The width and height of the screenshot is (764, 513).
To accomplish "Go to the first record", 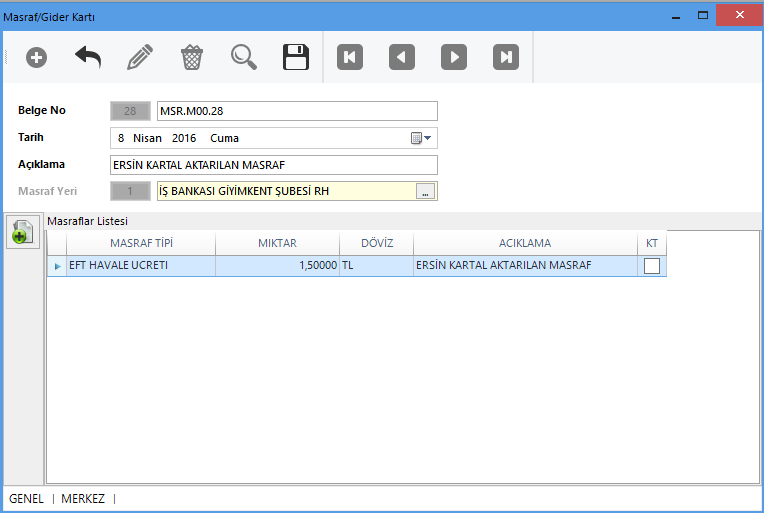I will tap(350, 57).
